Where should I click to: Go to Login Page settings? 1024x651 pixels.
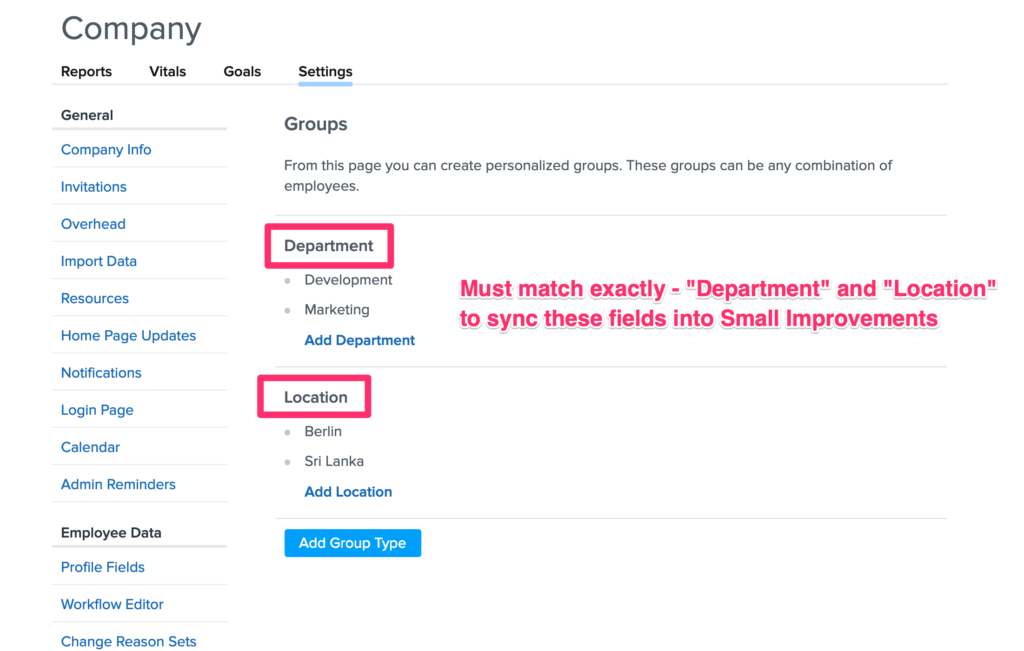click(97, 410)
